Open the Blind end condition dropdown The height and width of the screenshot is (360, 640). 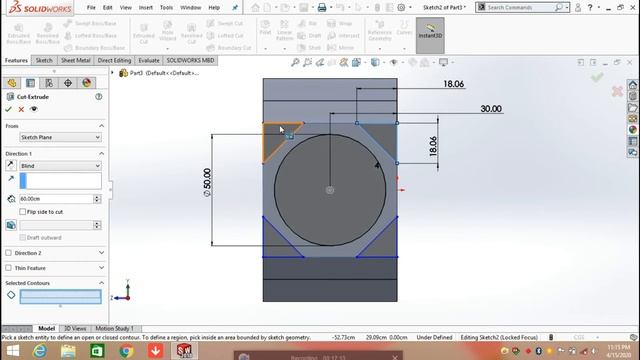60,166
